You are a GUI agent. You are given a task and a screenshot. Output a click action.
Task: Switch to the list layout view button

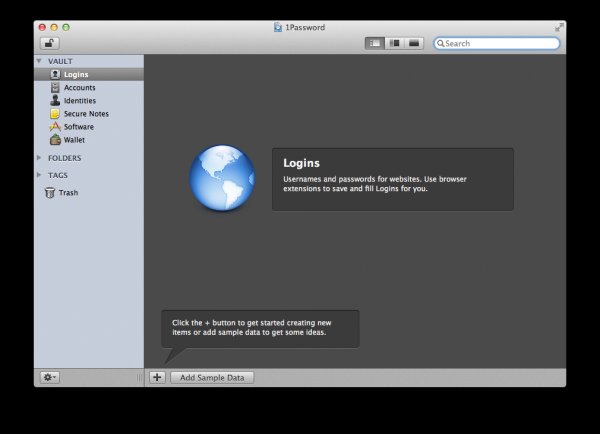(374, 43)
